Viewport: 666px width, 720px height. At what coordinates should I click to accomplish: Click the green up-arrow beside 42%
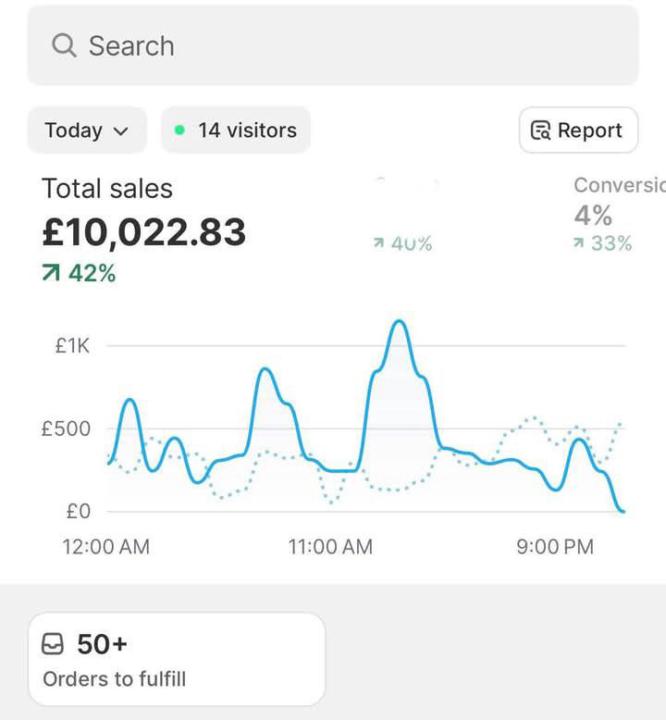coord(51,273)
